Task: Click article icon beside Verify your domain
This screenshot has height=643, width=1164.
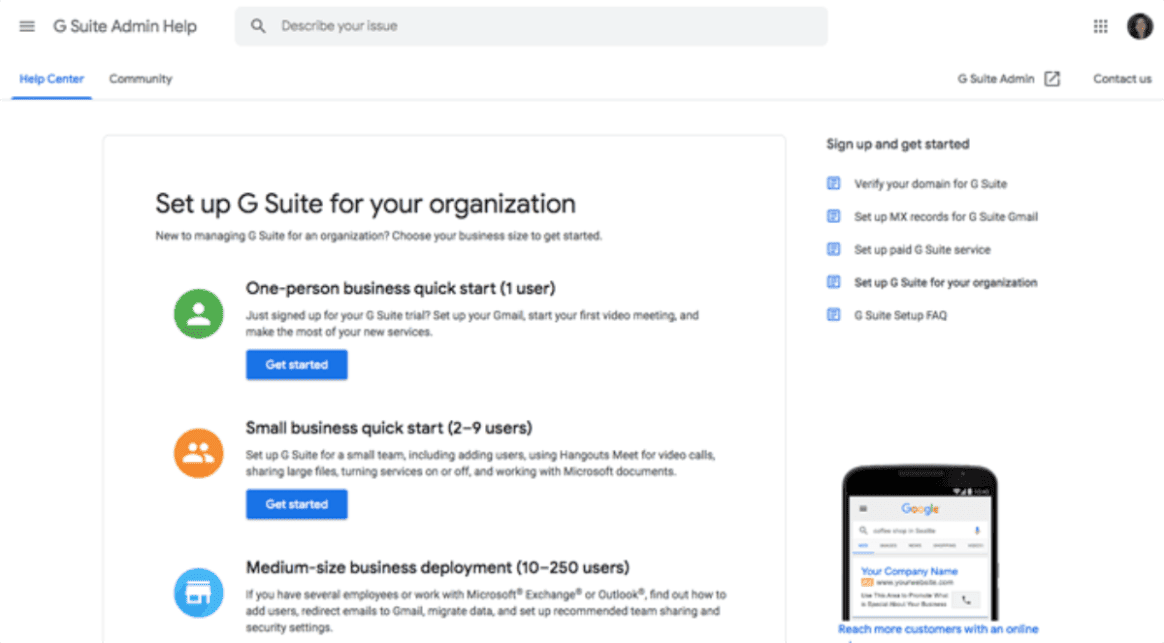Action: (x=834, y=184)
